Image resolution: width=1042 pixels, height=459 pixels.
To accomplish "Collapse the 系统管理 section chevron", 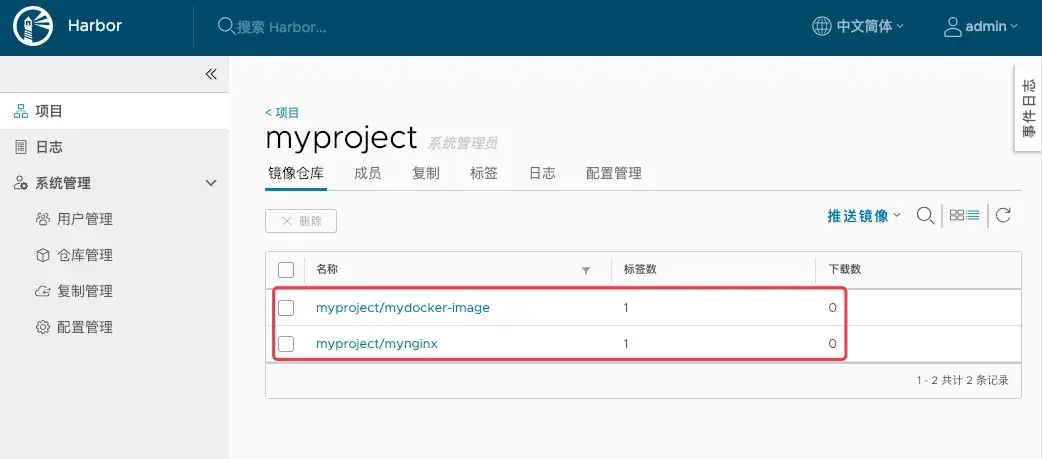I will pos(211,183).
